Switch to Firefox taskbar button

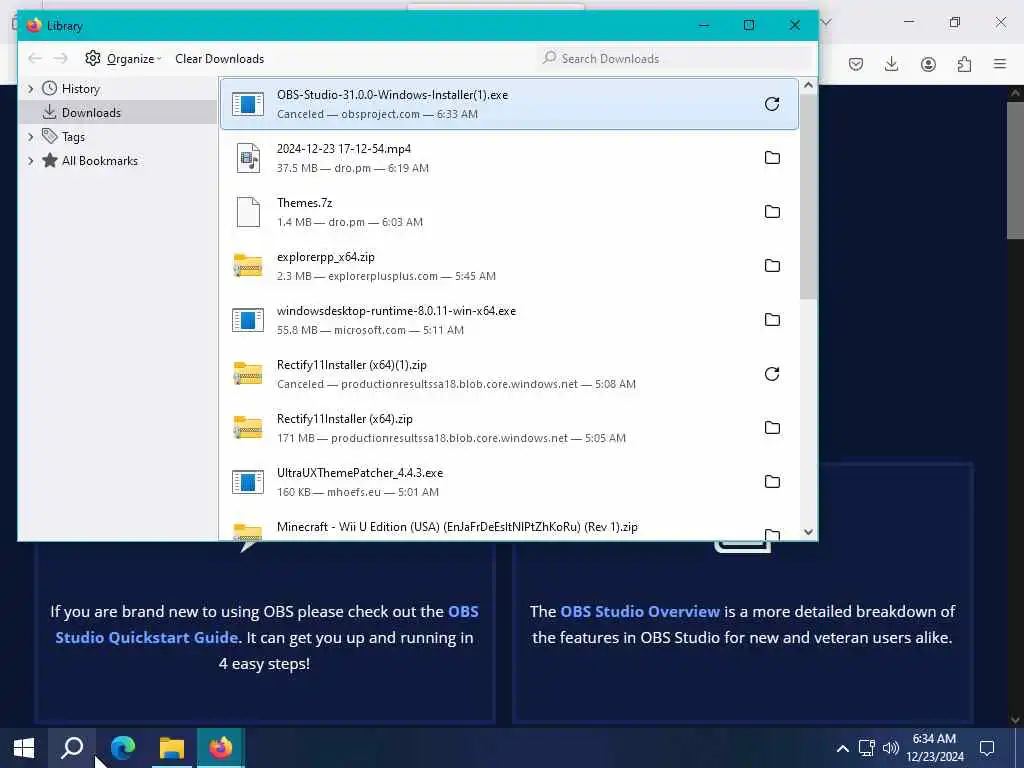[x=221, y=748]
